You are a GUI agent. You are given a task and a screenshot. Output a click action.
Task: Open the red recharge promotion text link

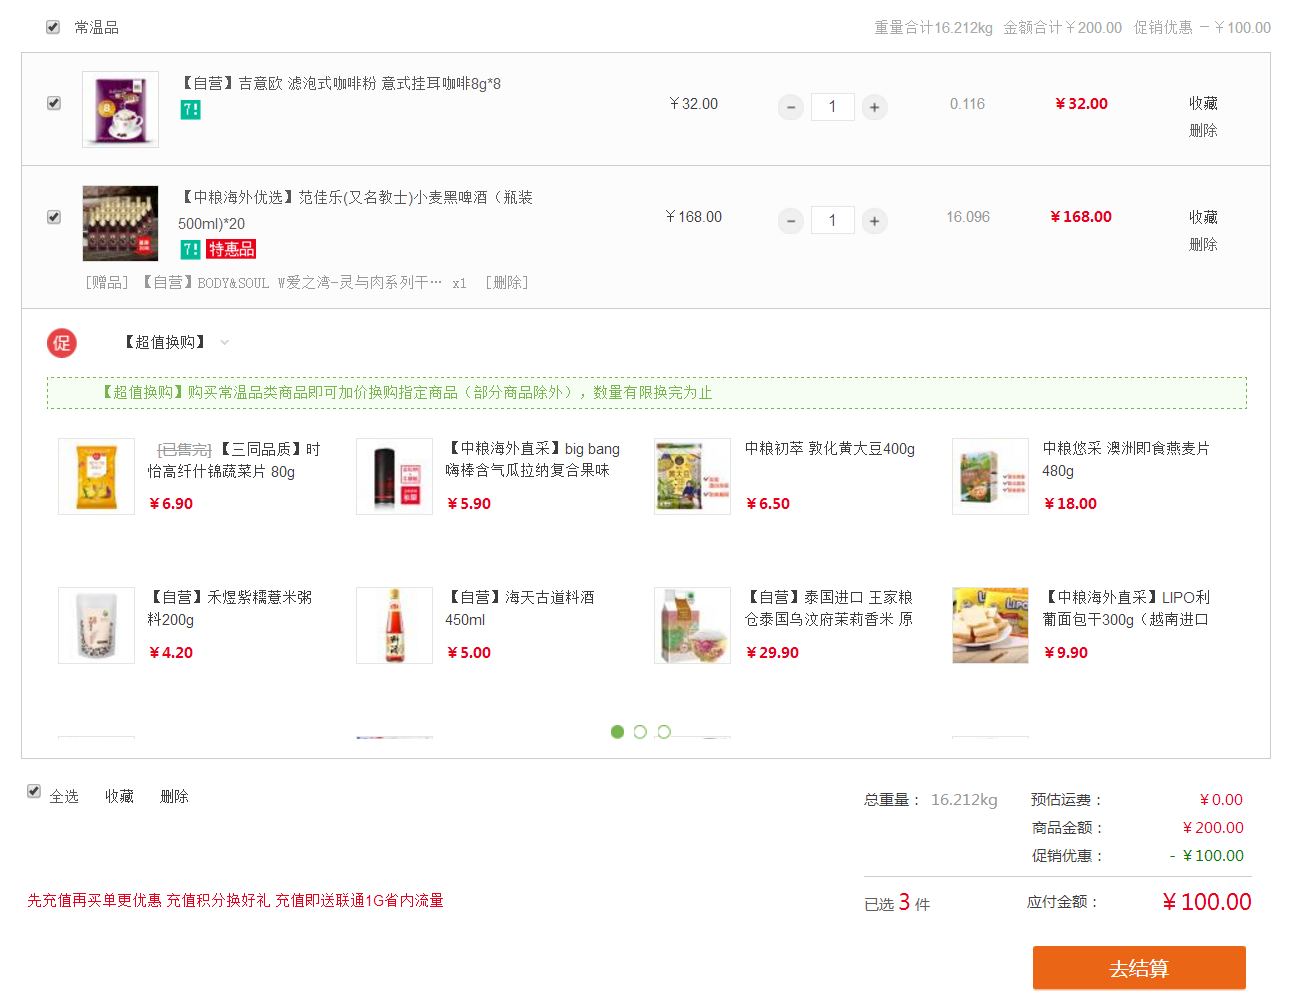click(x=235, y=901)
